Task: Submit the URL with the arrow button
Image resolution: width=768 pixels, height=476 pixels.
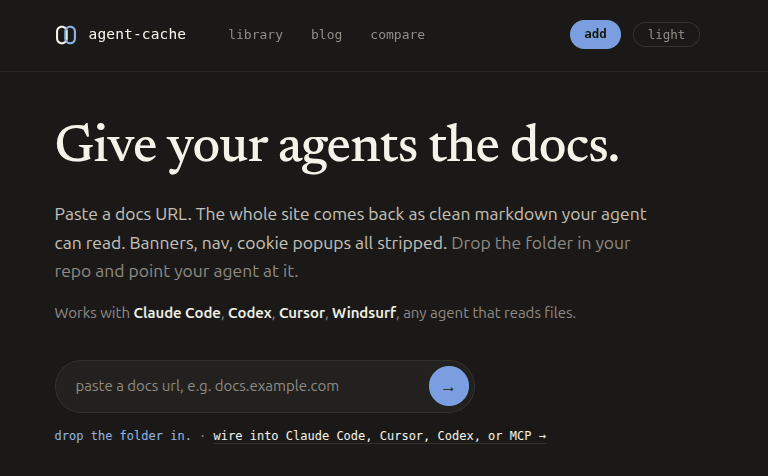Action: (449, 386)
